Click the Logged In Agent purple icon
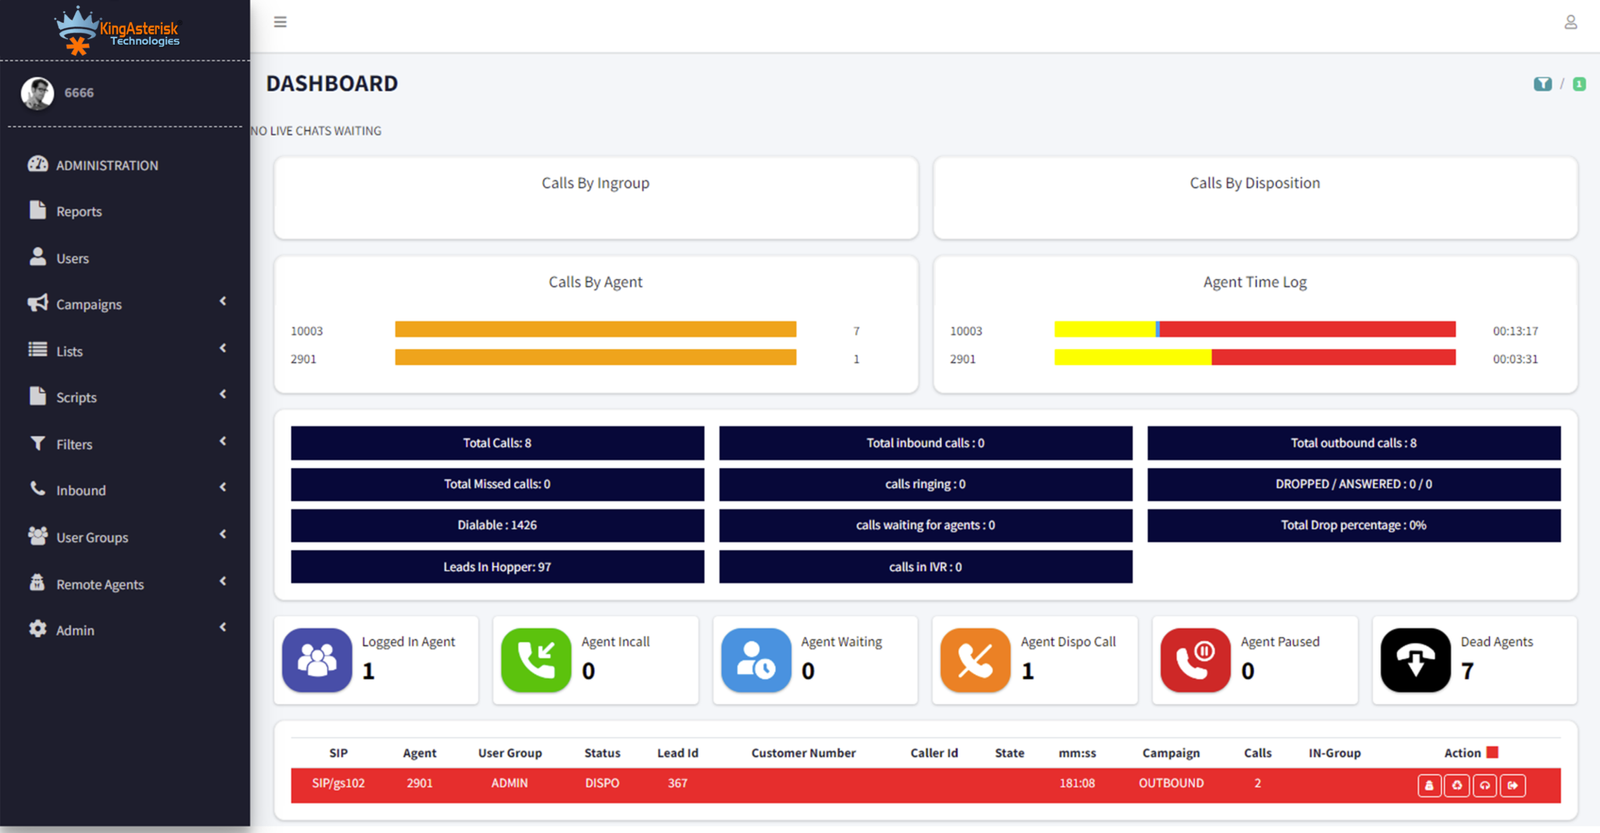 317,660
